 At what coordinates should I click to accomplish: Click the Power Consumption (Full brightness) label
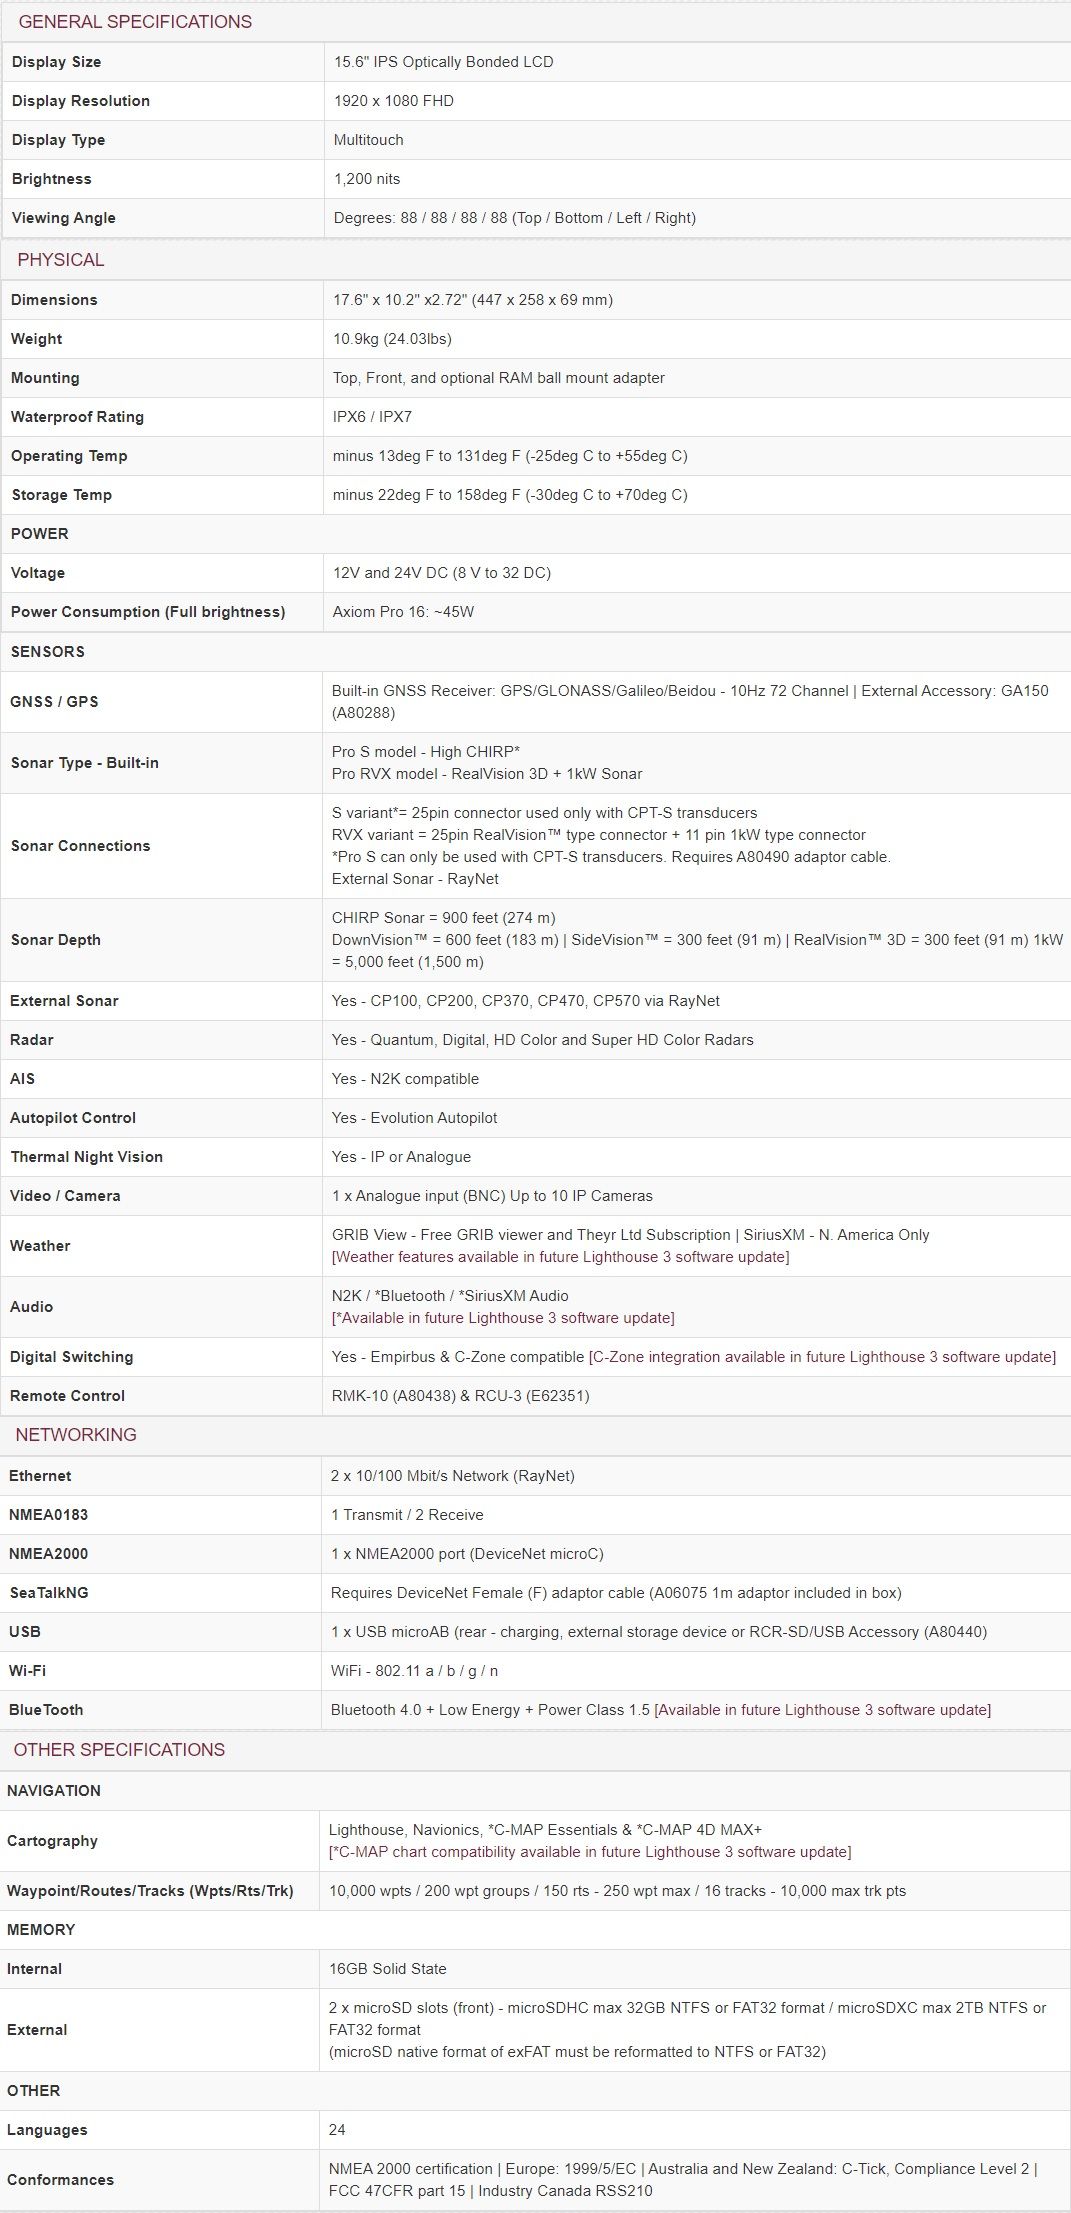click(148, 612)
